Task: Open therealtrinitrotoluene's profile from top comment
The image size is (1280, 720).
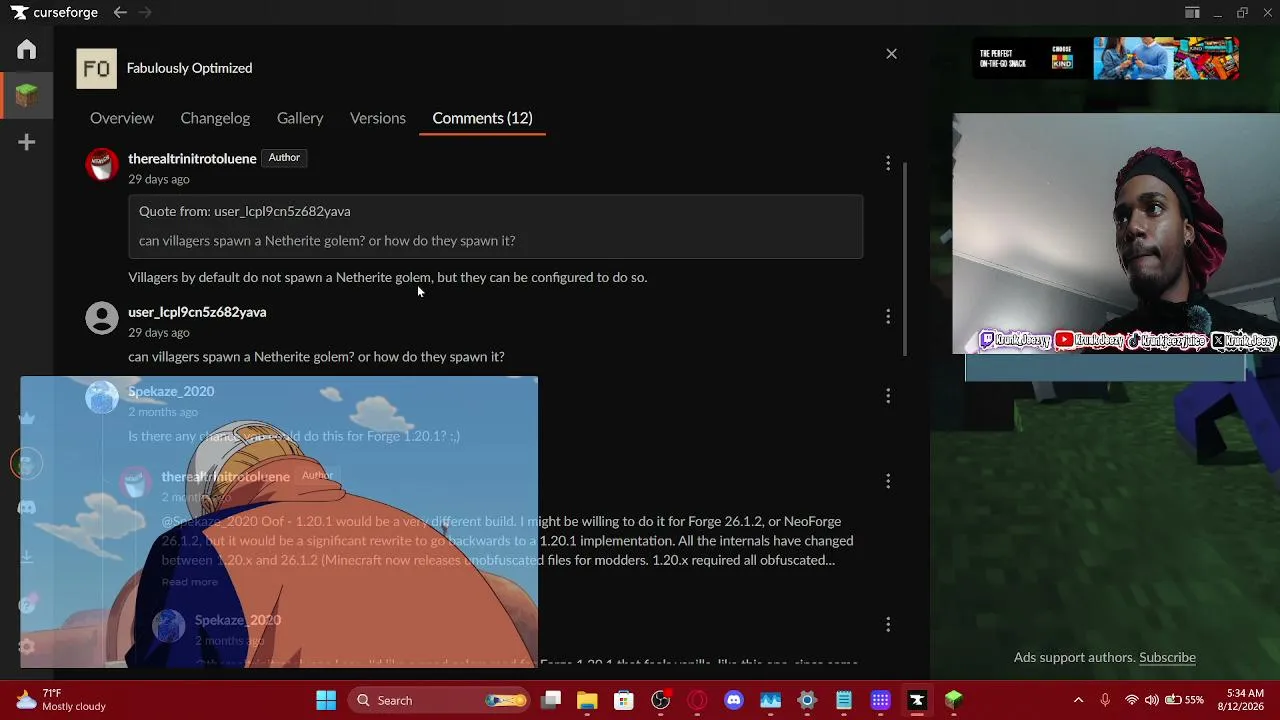Action: 192,158
